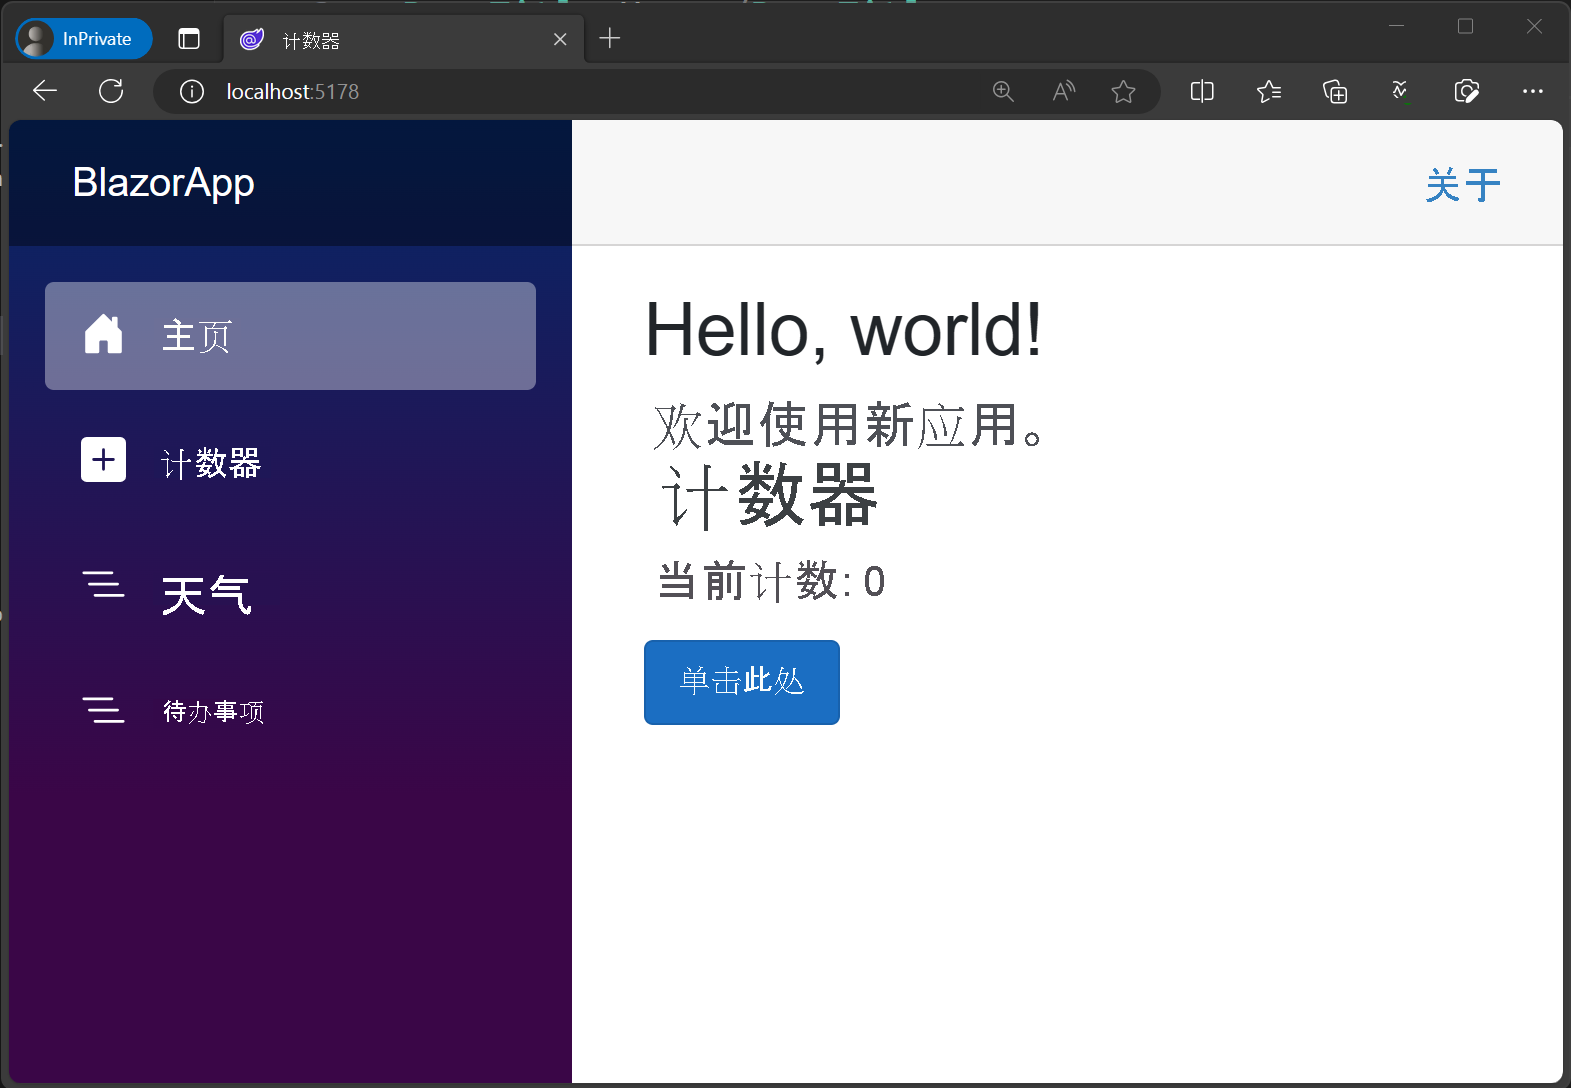Open split screen view icon
This screenshot has height=1088, width=1571.
(1202, 92)
